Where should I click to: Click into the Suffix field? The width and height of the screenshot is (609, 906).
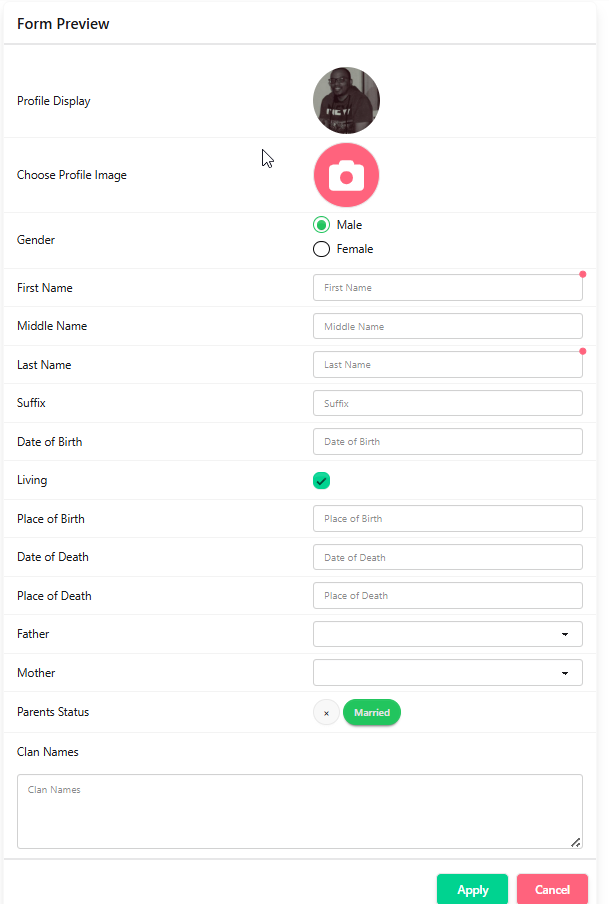click(448, 403)
